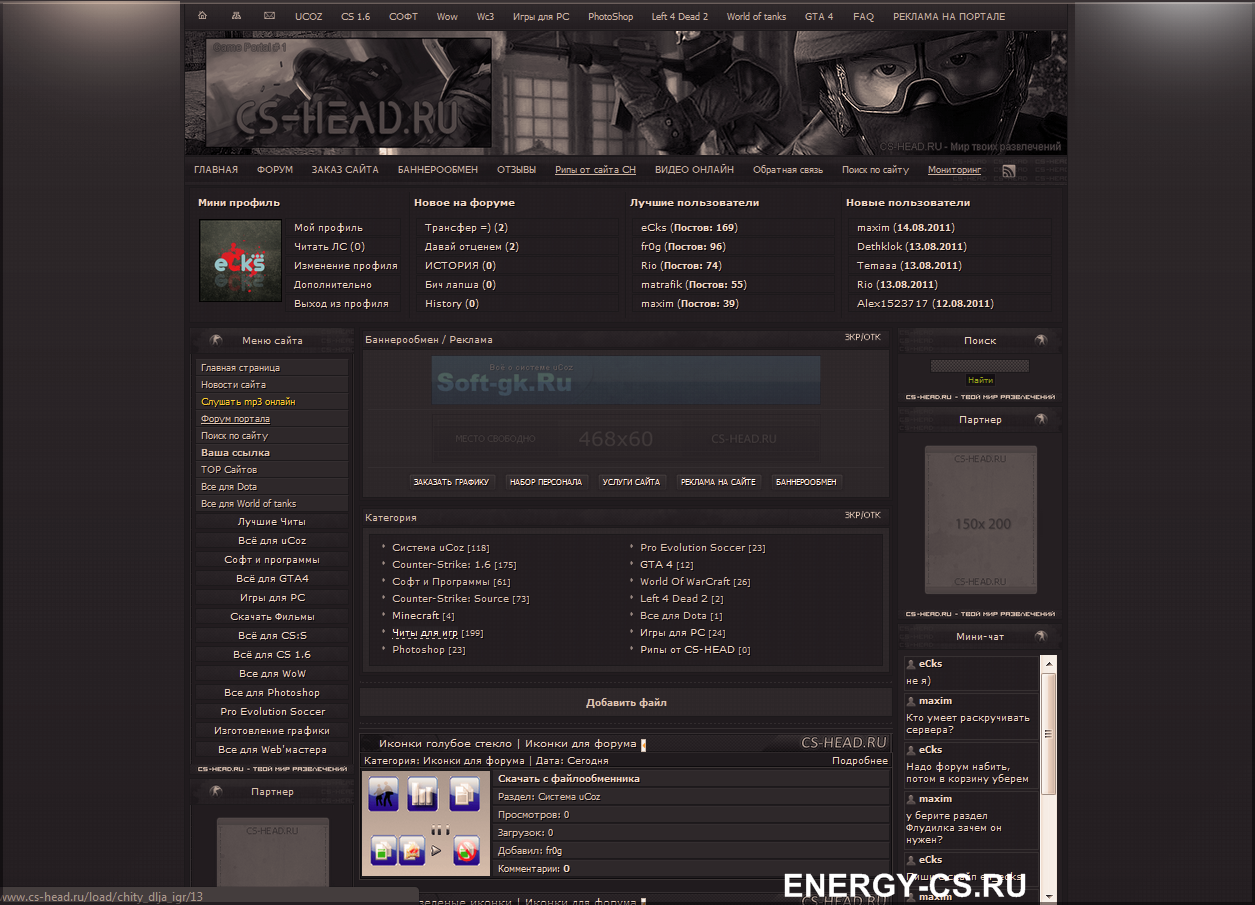
Task: Open Изготовление графики sidebar item
Action: point(272,731)
